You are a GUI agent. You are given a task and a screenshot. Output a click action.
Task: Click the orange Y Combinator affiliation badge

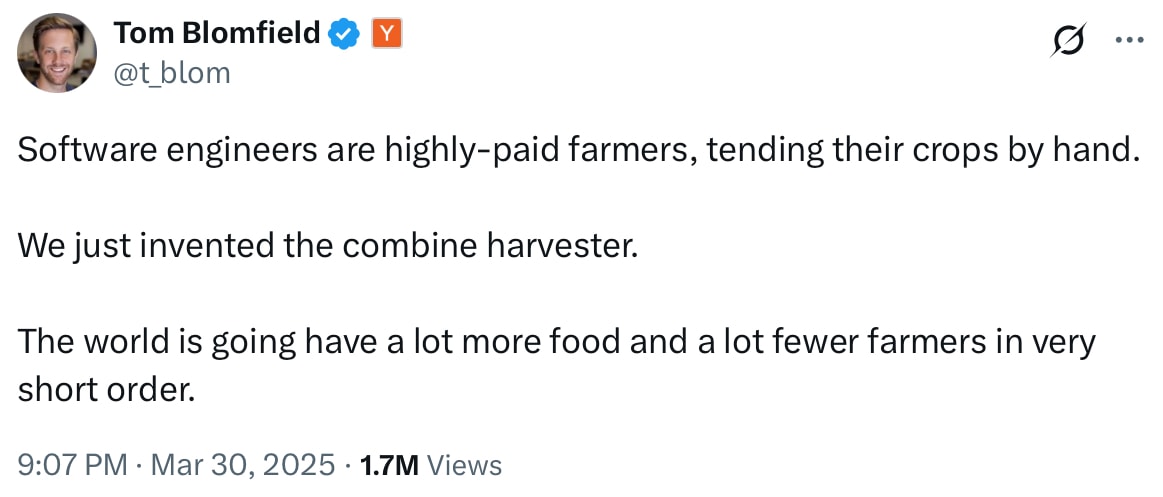386,34
